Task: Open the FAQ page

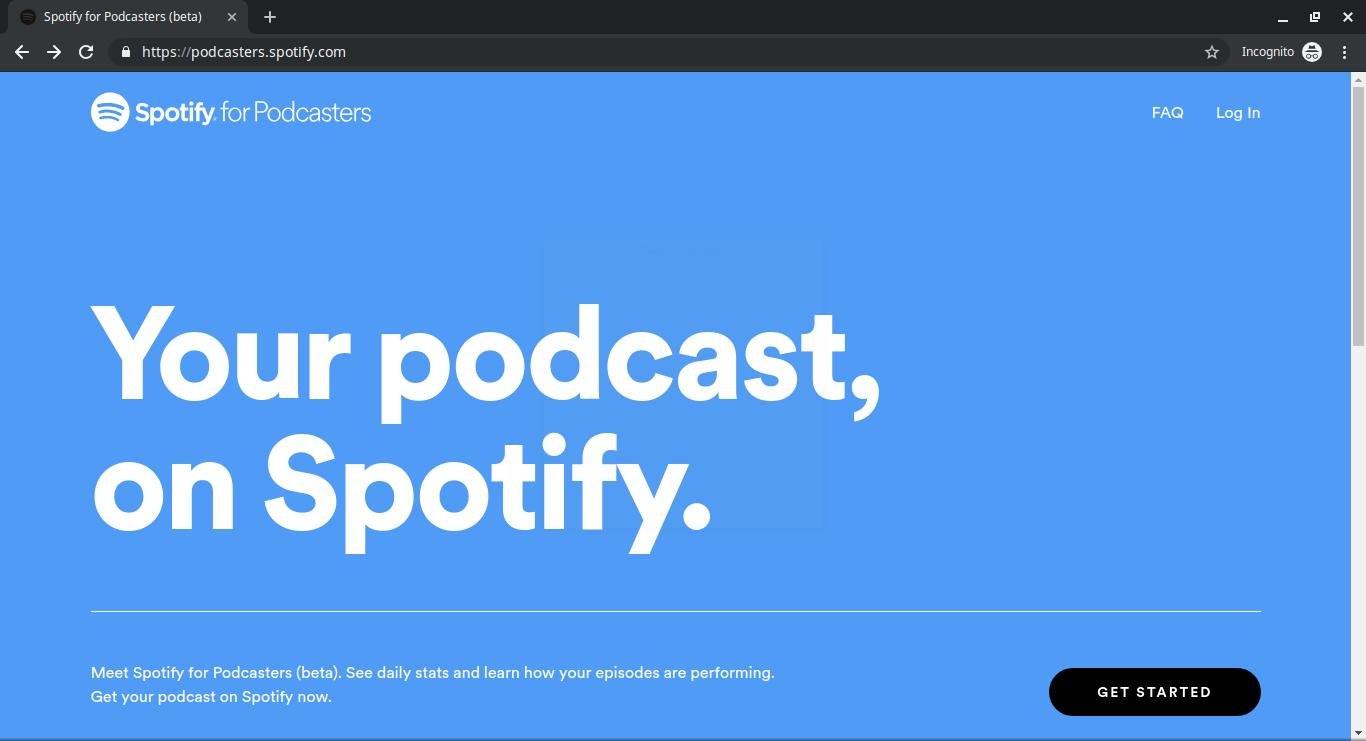Action: coord(1167,113)
